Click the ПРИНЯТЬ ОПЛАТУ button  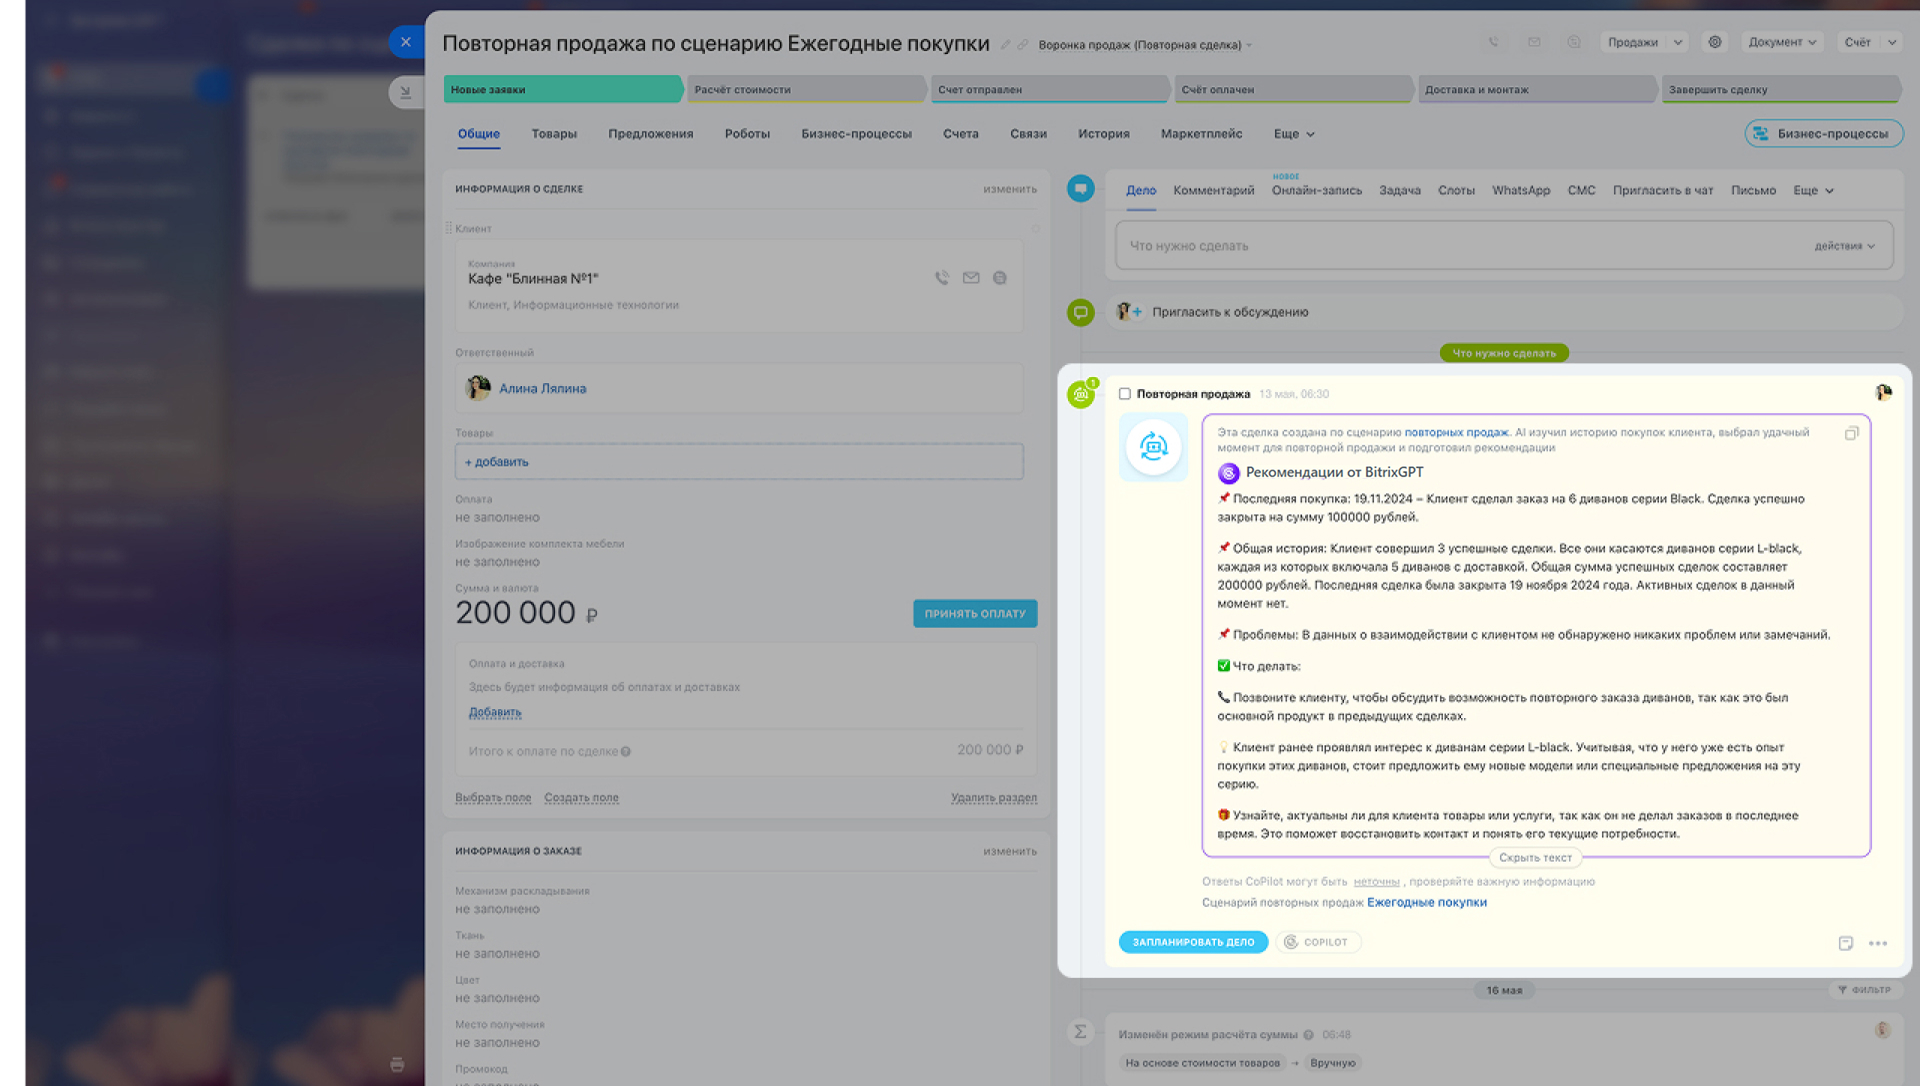tap(975, 614)
